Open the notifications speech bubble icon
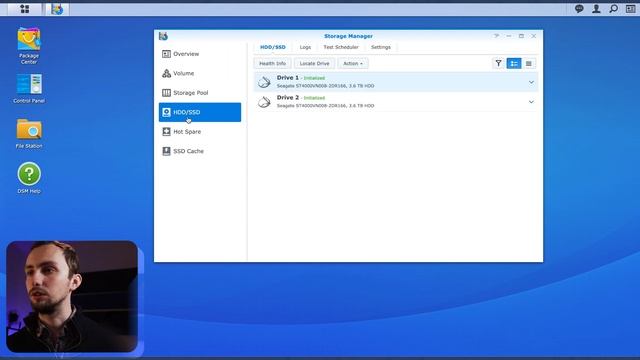Image resolution: width=640 pixels, height=360 pixels. [x=579, y=9]
